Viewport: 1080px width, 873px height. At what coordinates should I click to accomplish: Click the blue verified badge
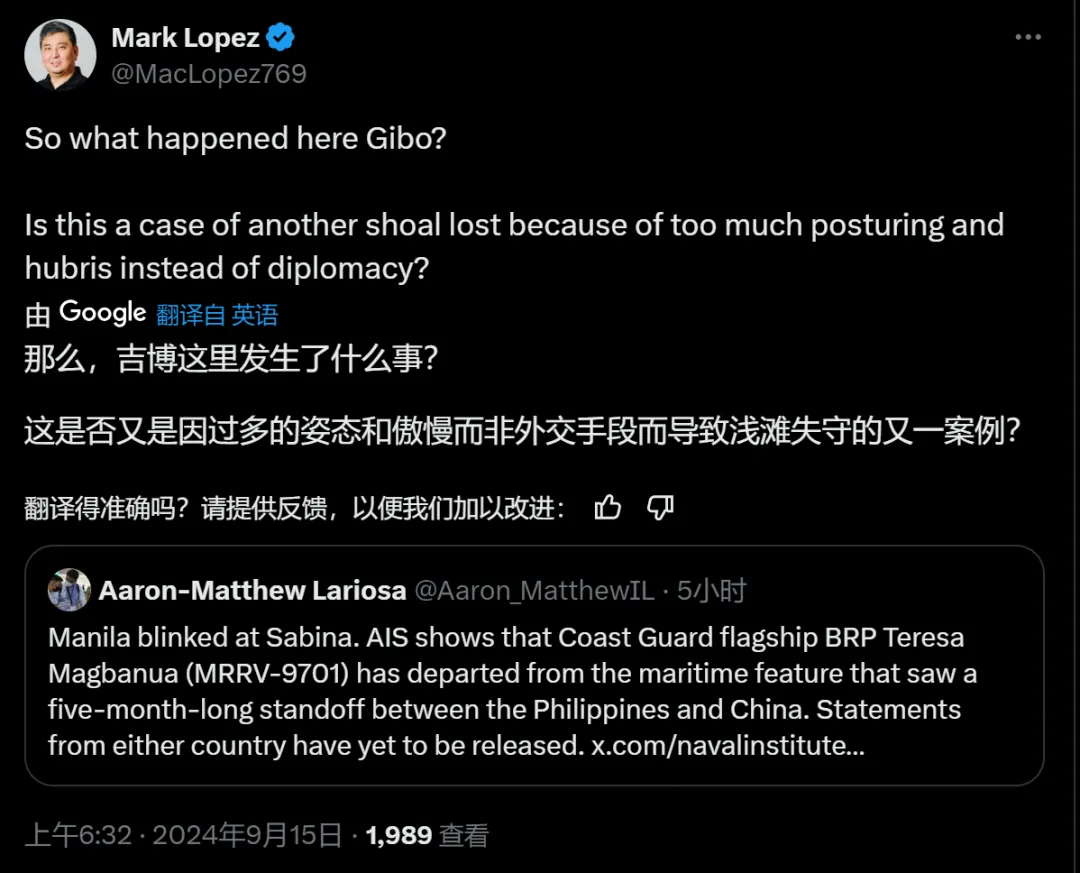click(x=281, y=38)
